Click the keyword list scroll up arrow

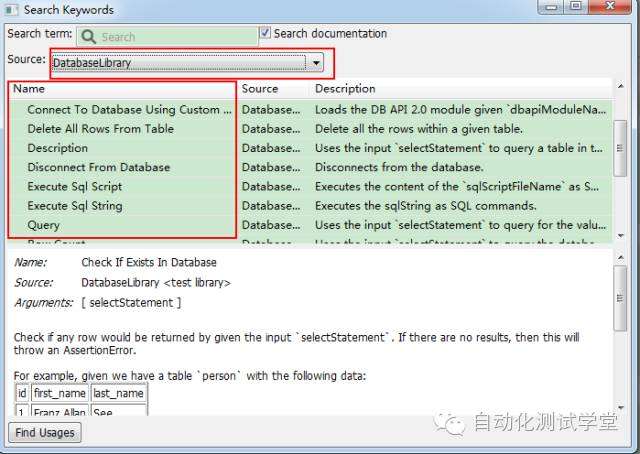point(620,87)
